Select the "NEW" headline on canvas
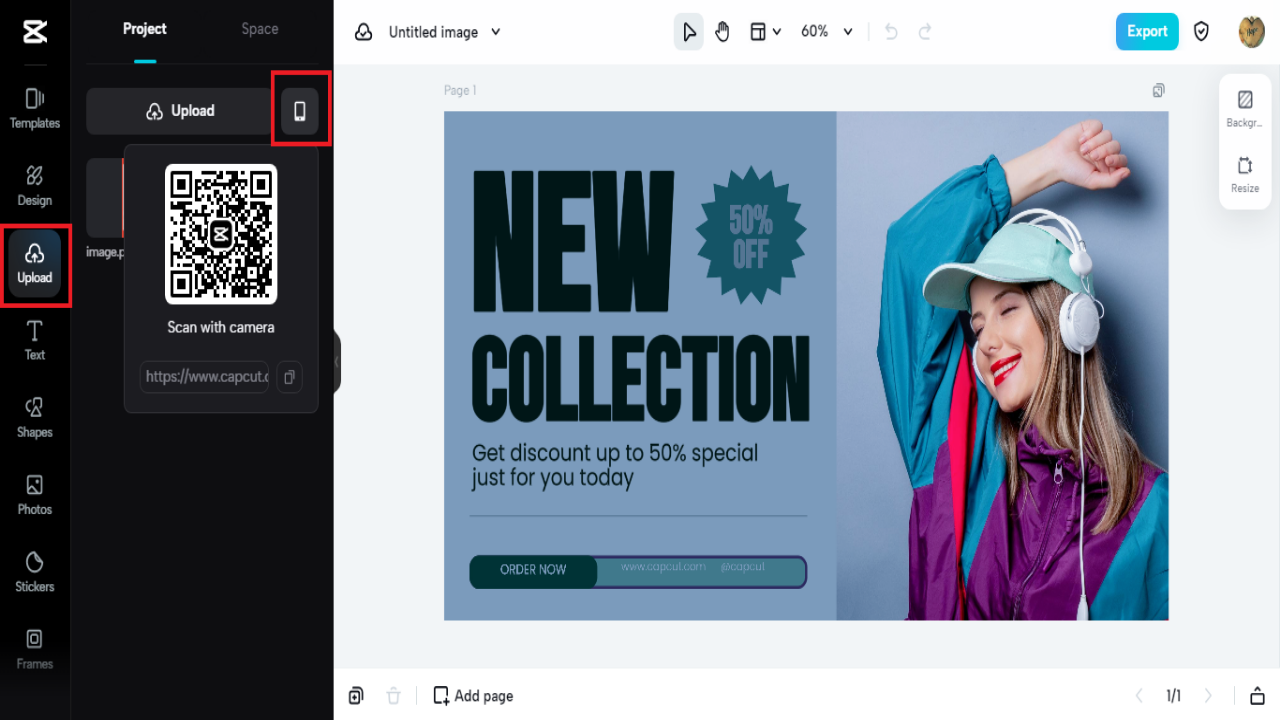This screenshot has height=720, width=1280. 574,242
